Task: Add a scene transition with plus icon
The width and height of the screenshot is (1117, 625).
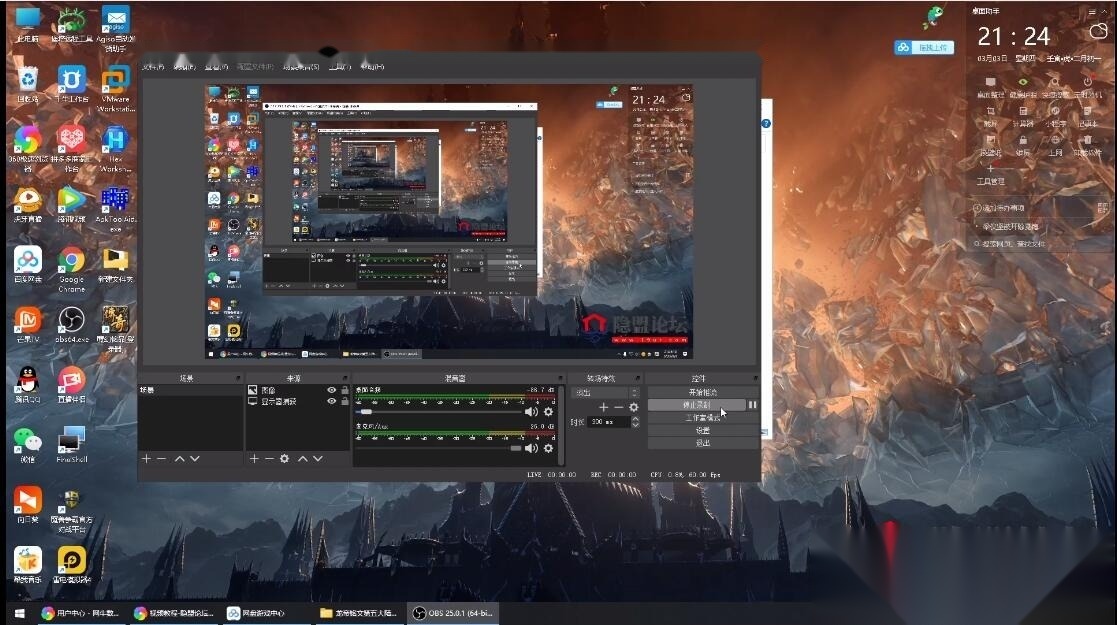Action: 603,407
